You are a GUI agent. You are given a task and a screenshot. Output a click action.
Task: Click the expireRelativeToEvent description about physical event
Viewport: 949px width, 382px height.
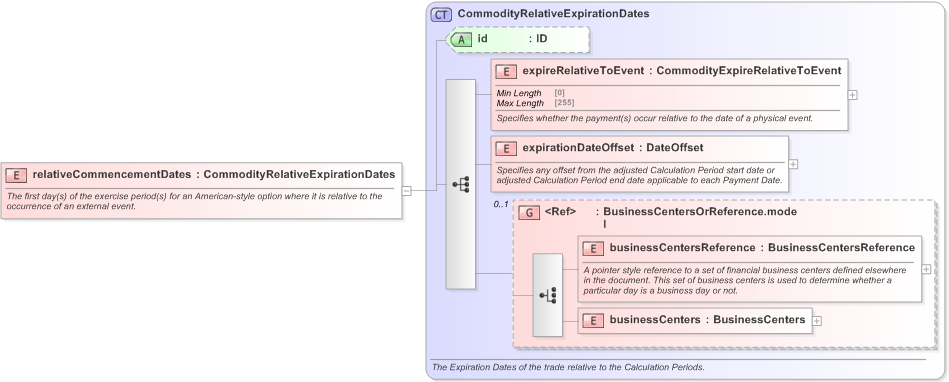[x=654, y=119]
